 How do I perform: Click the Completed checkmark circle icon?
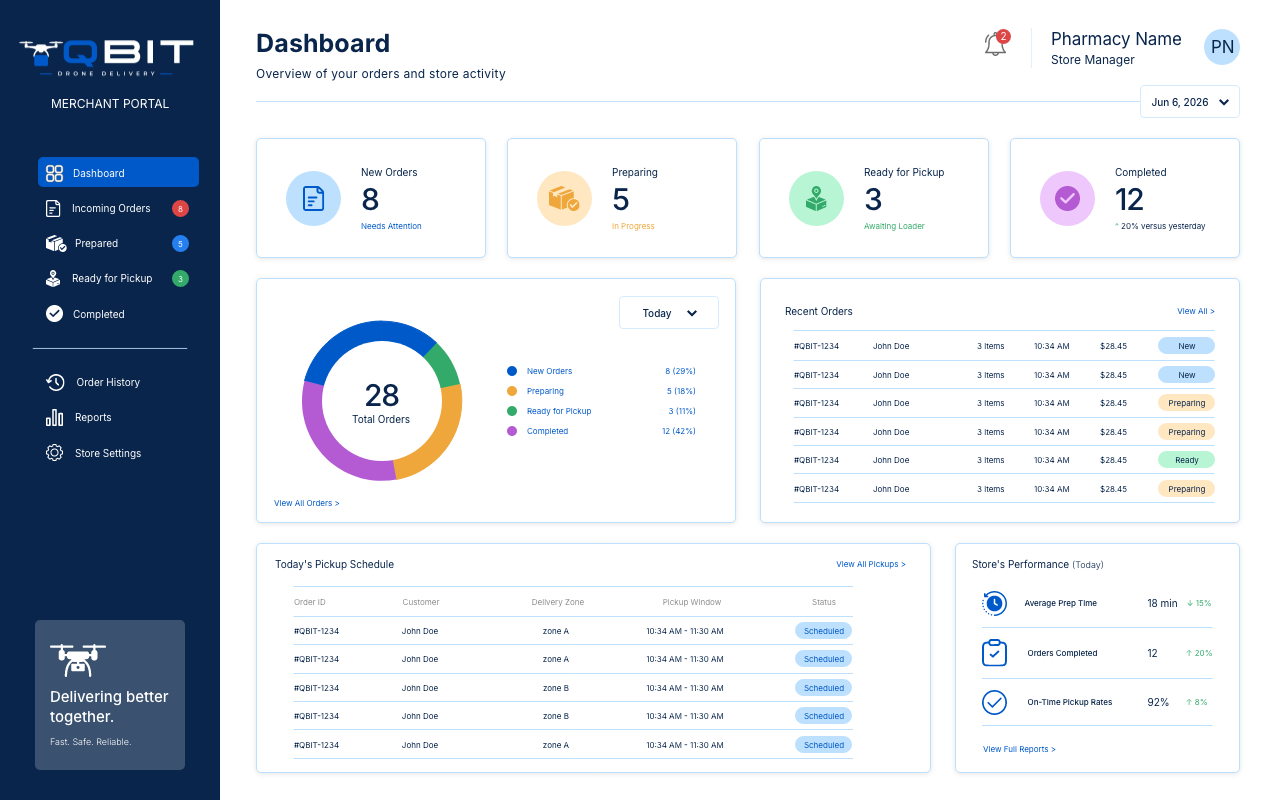click(x=1068, y=198)
